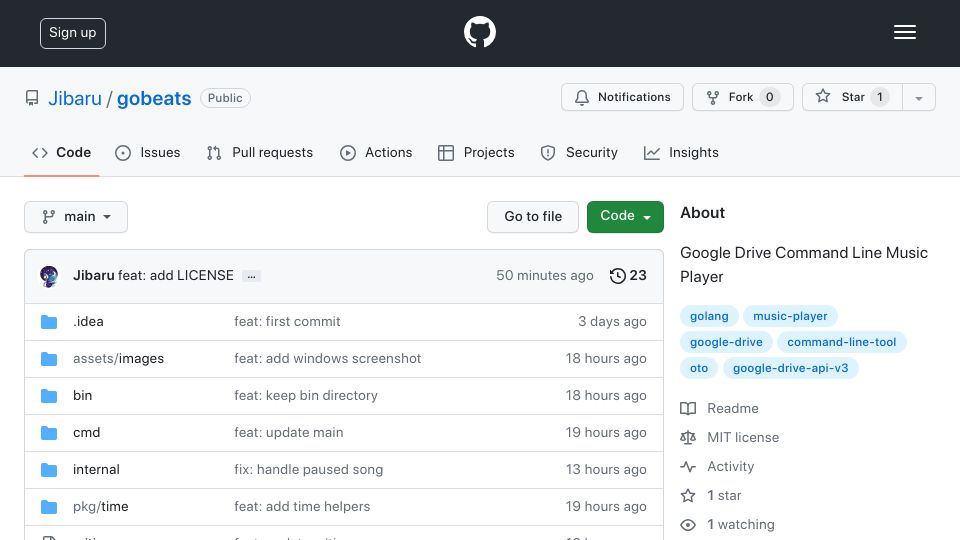
Task: Switch to the Actions tab
Action: pos(376,152)
